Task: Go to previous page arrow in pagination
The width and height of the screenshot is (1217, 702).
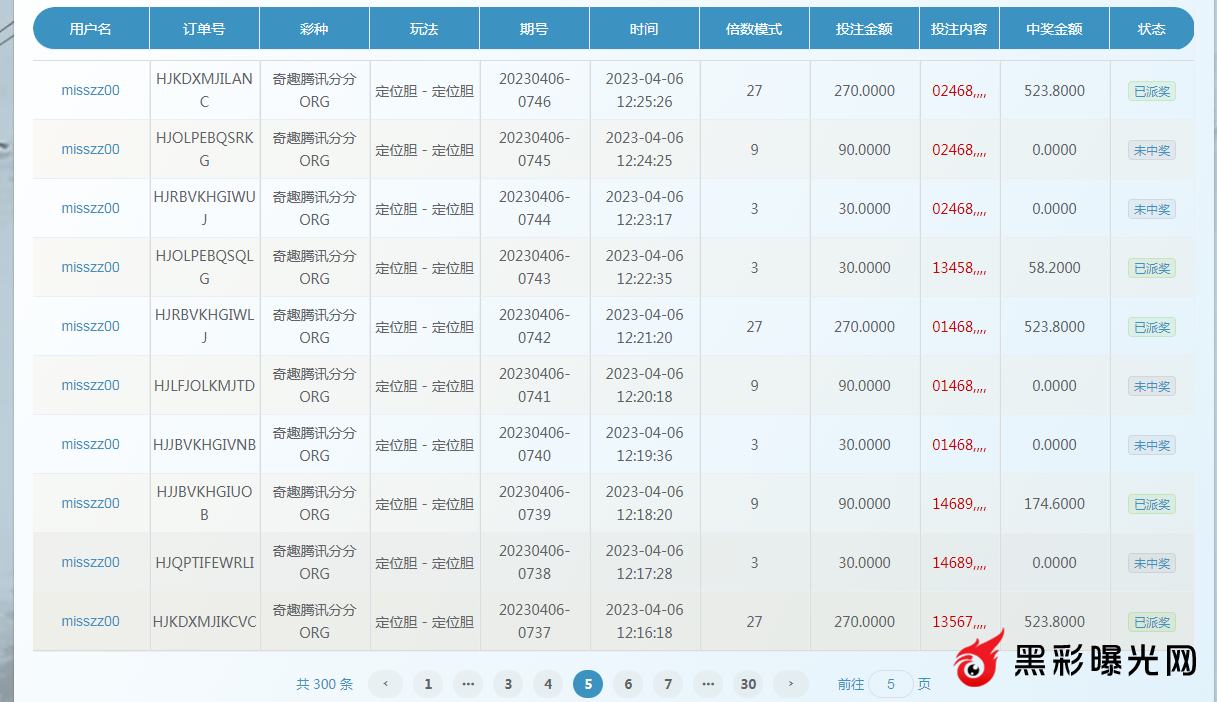Action: click(x=385, y=684)
